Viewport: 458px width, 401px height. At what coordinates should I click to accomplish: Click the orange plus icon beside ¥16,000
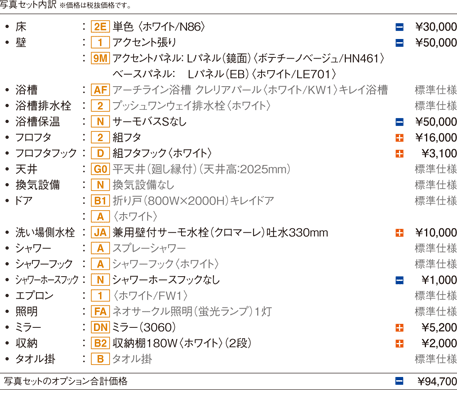point(399,138)
